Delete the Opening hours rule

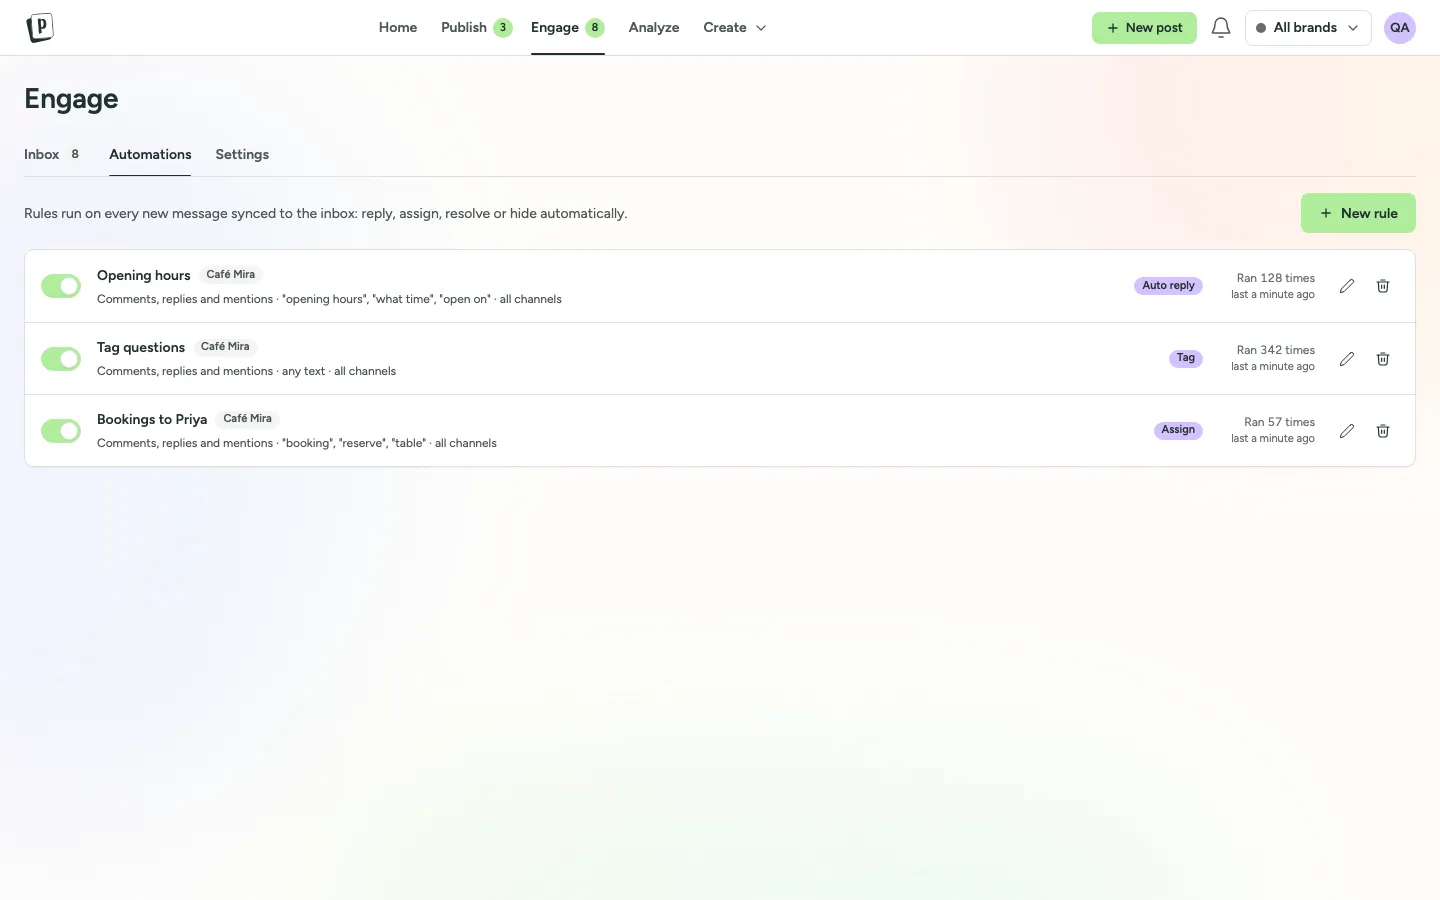(1383, 286)
